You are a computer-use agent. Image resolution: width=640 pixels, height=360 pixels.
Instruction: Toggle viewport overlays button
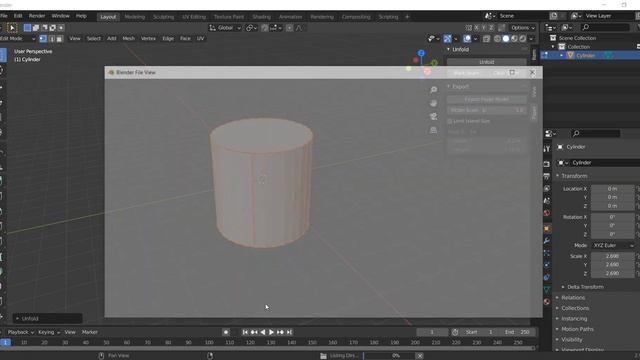click(x=467, y=39)
